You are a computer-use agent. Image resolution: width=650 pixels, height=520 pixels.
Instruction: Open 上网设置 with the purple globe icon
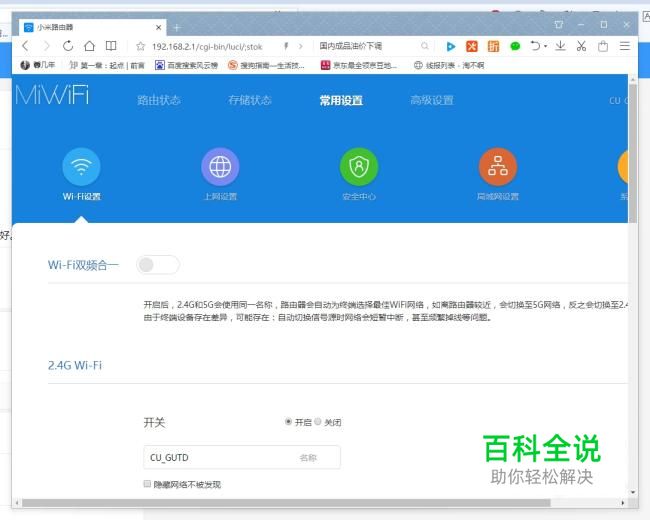coord(220,175)
